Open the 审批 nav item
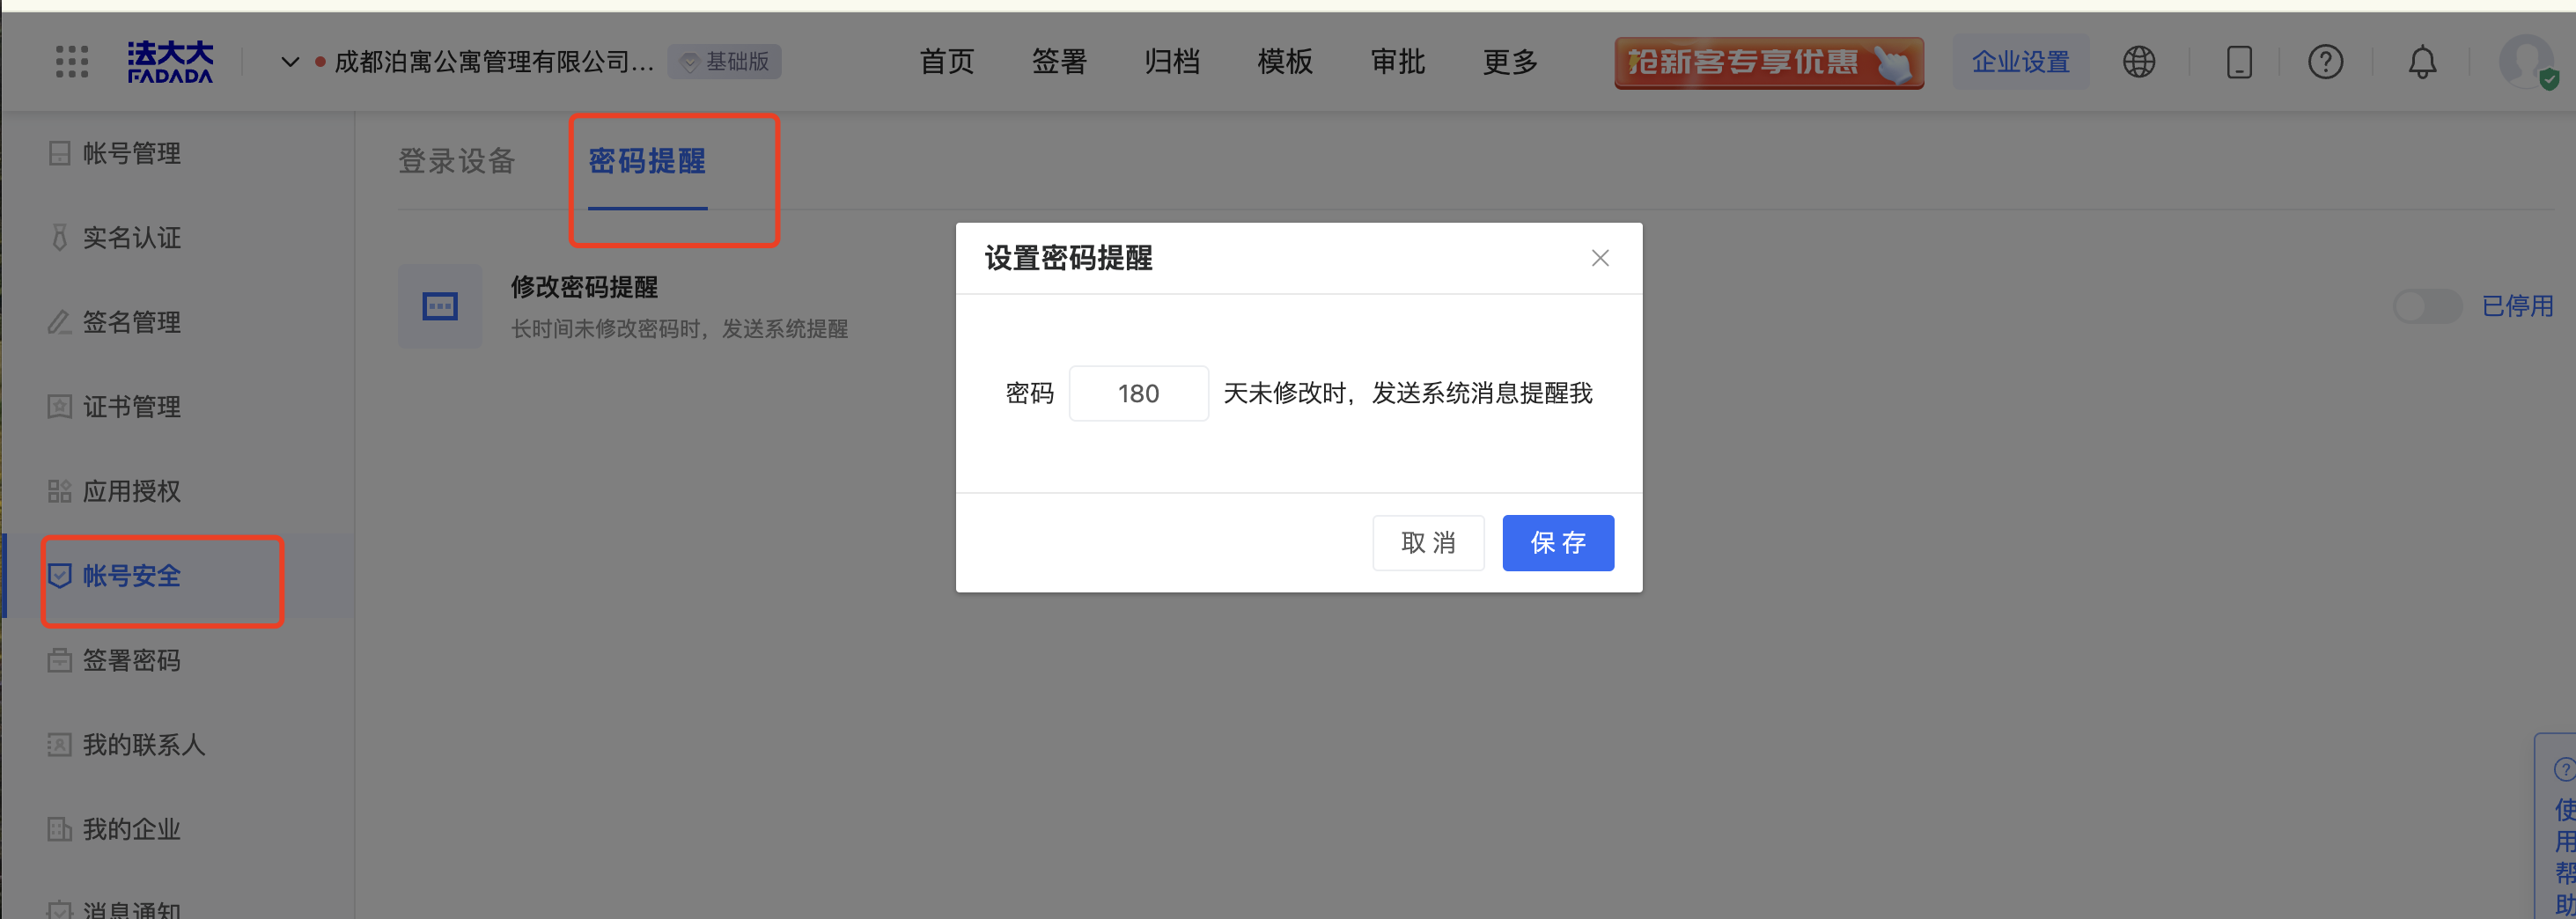The width and height of the screenshot is (2576, 919). 1398,62
